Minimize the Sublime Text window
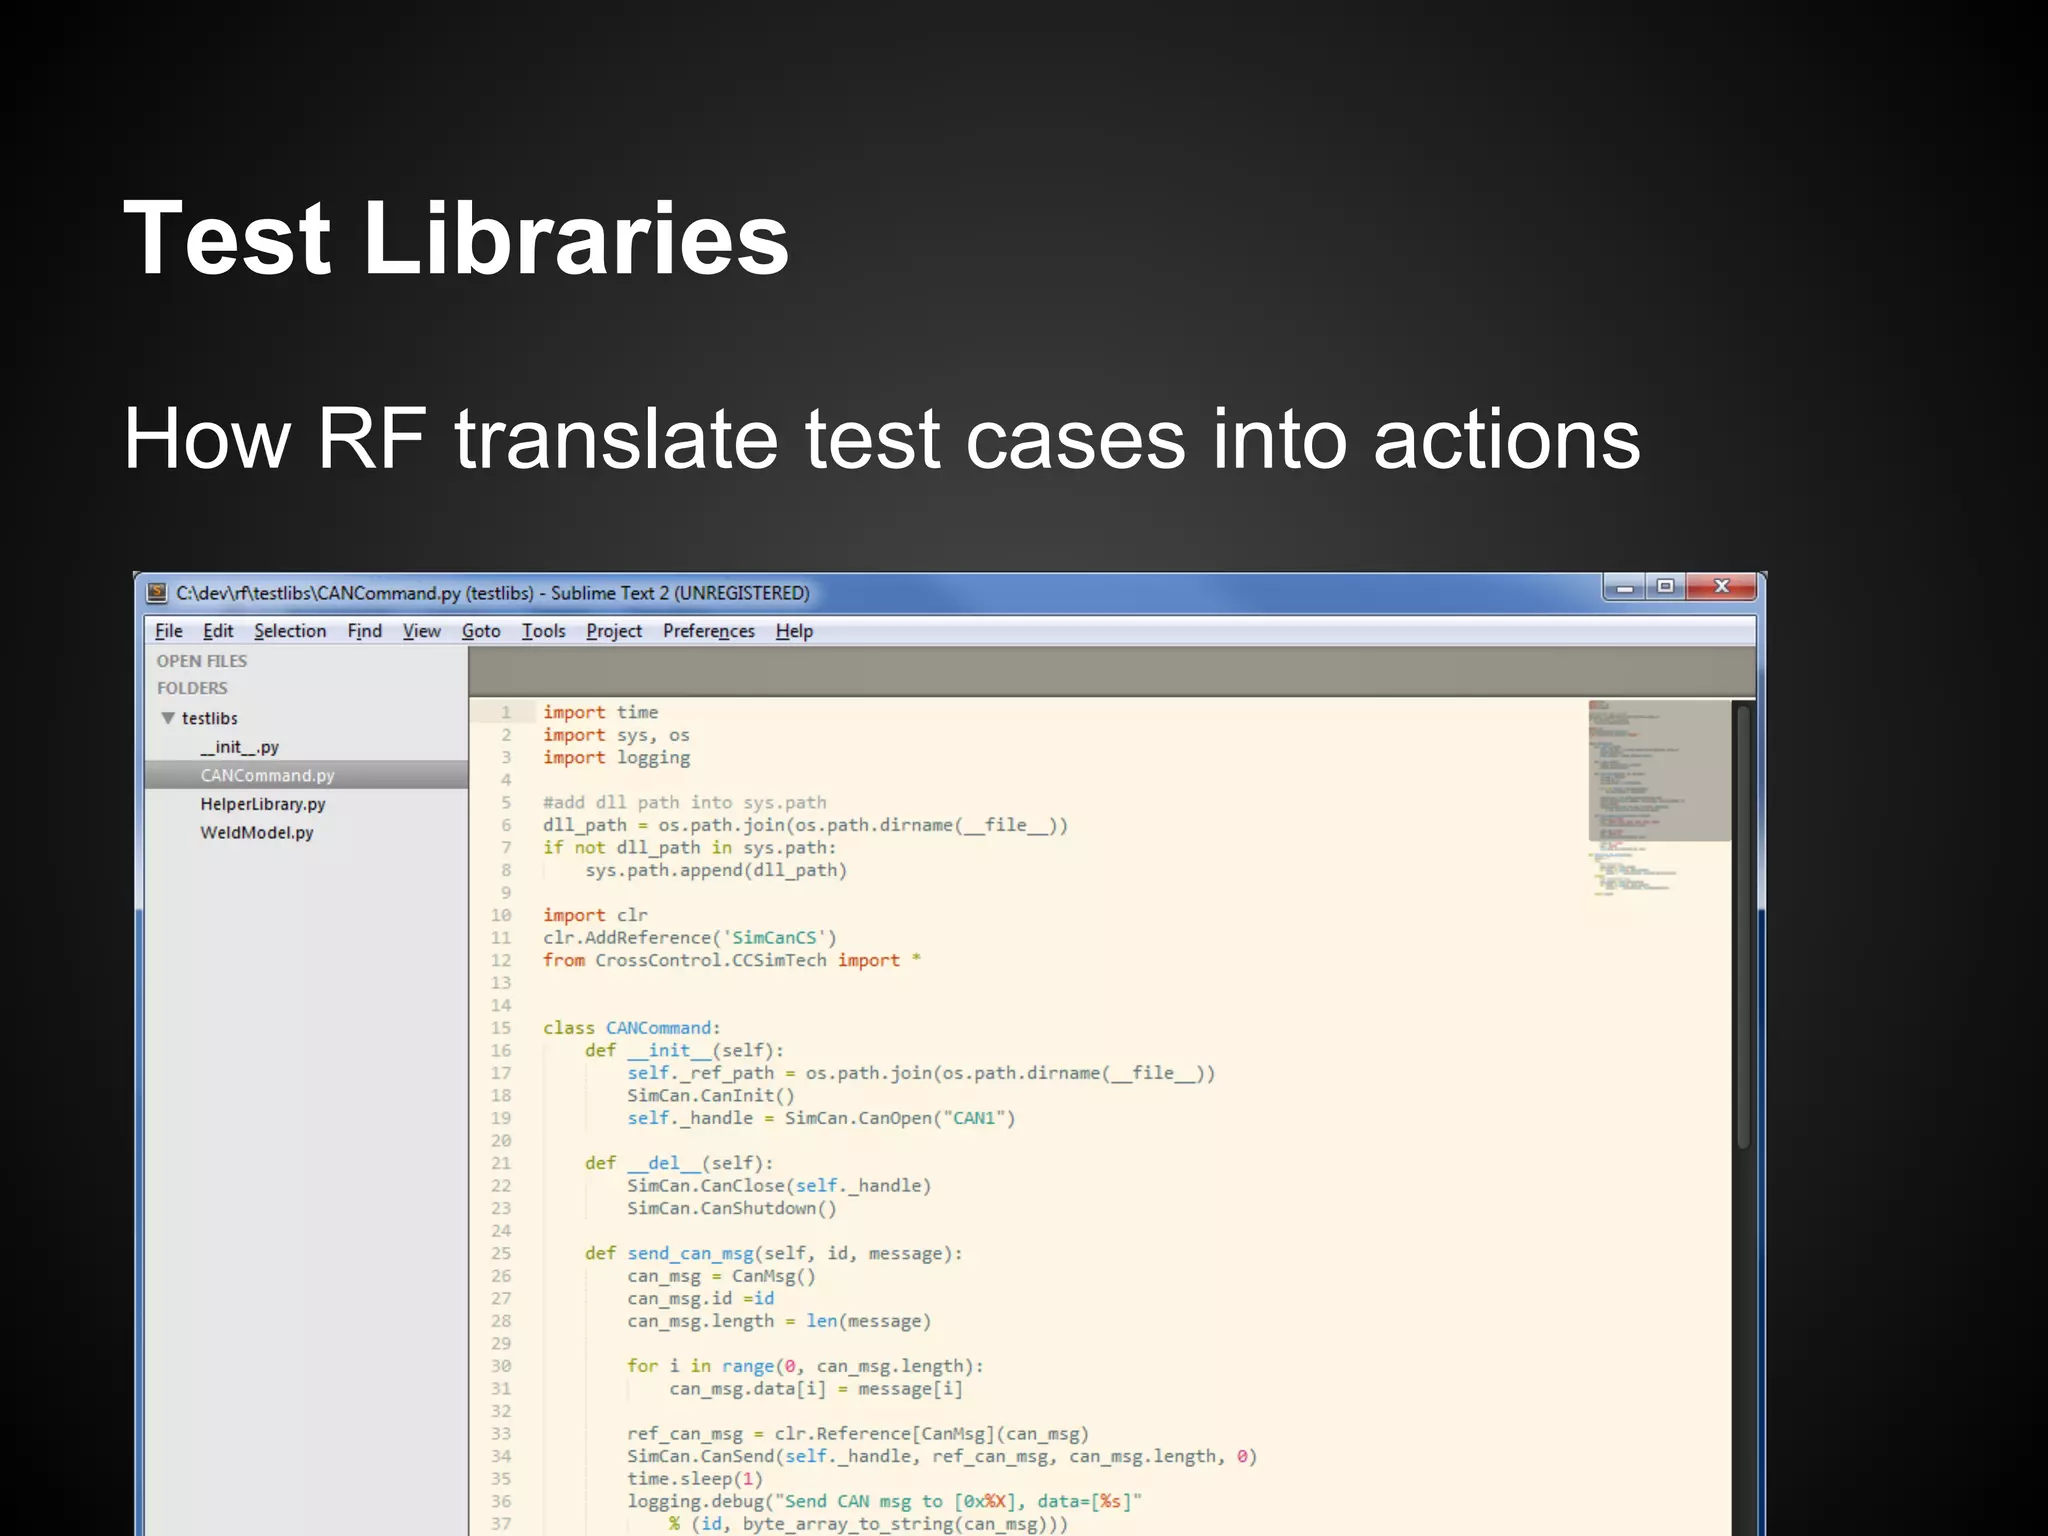This screenshot has height=1536, width=2048. coord(1625,587)
